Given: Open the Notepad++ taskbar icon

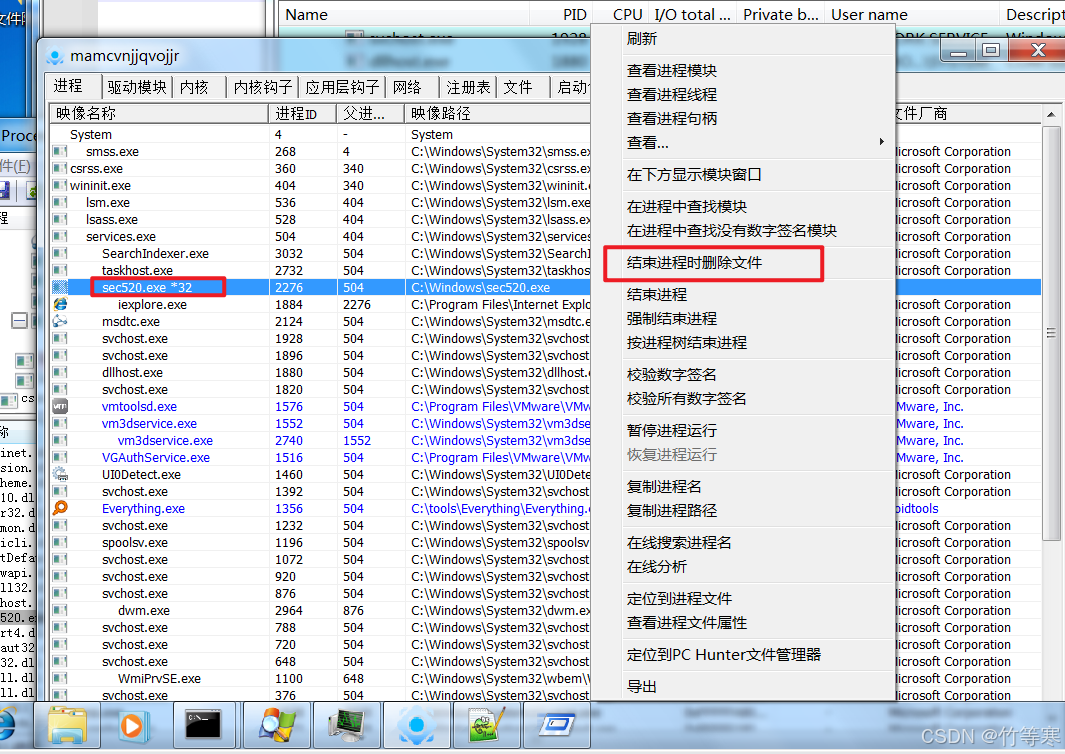Looking at the screenshot, I should coord(486,726).
